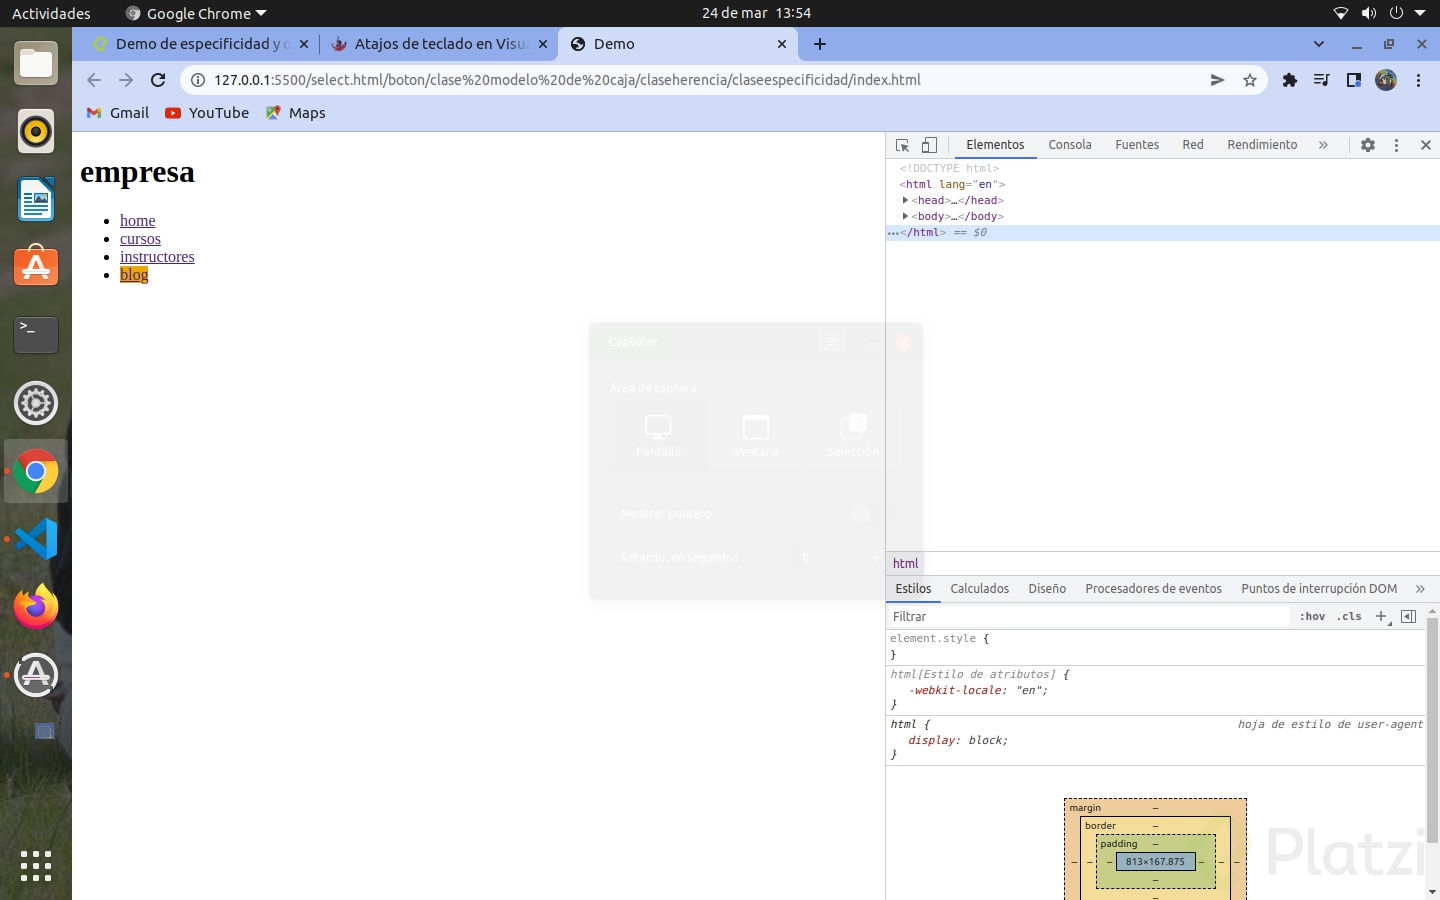
Task: Focus the Chrome address bar URL
Action: coord(567,80)
